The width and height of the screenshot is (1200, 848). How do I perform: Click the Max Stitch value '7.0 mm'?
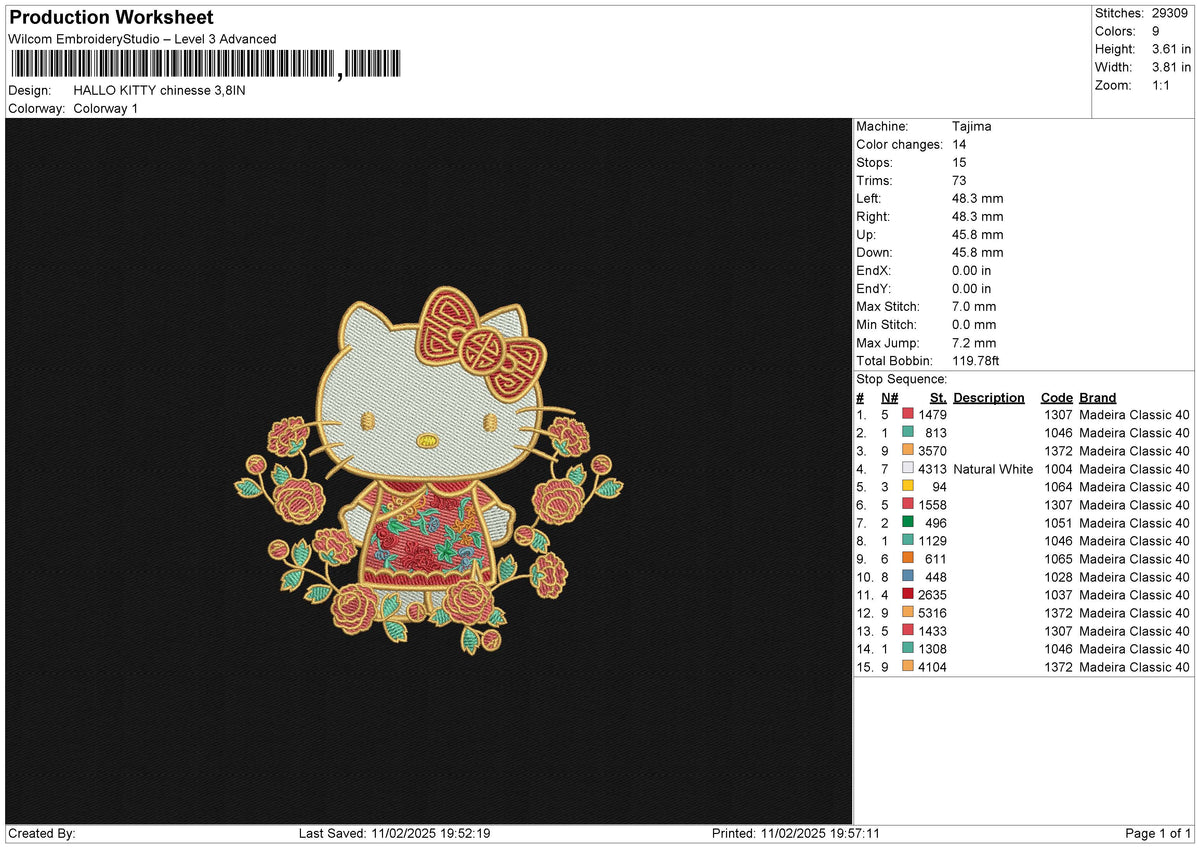tap(974, 306)
